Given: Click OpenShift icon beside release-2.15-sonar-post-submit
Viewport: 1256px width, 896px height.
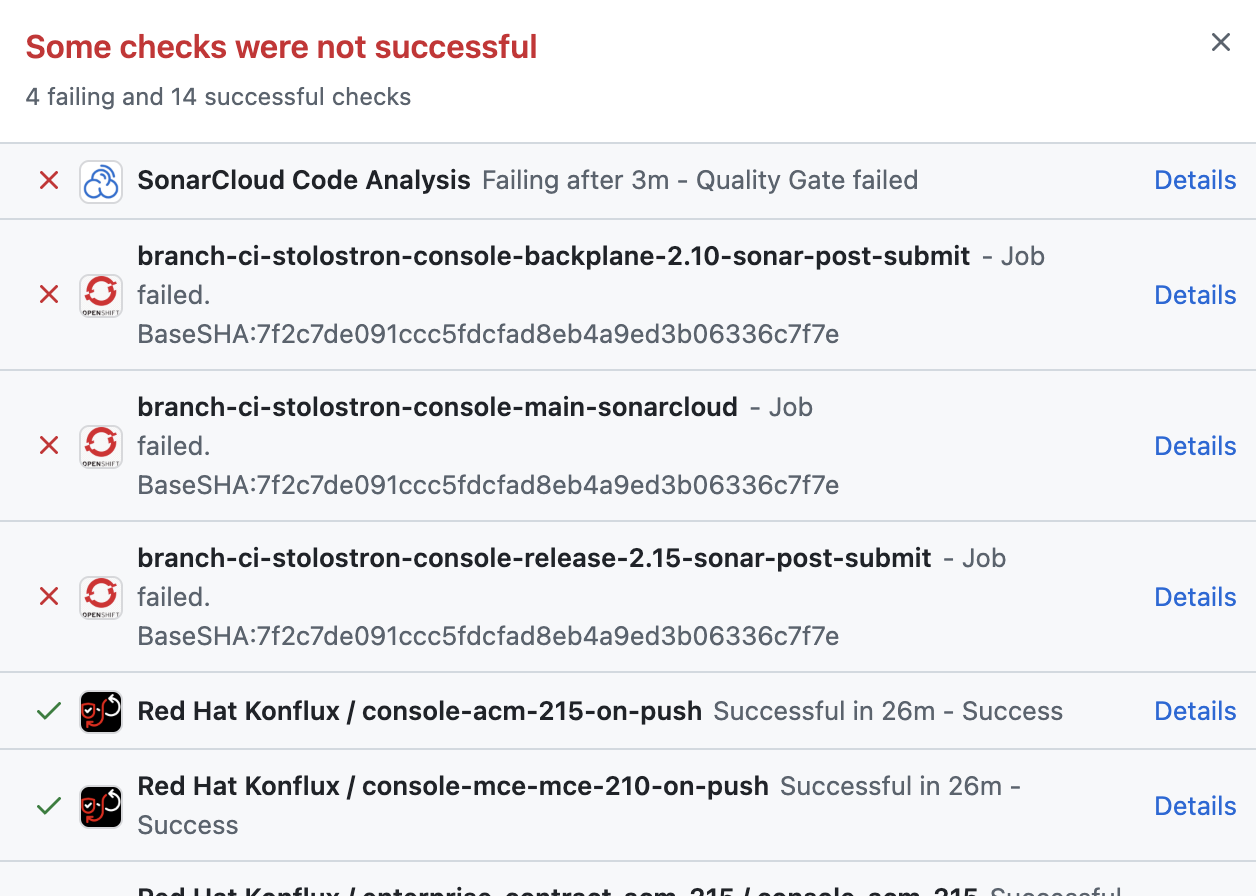Looking at the screenshot, I should pos(101,597).
